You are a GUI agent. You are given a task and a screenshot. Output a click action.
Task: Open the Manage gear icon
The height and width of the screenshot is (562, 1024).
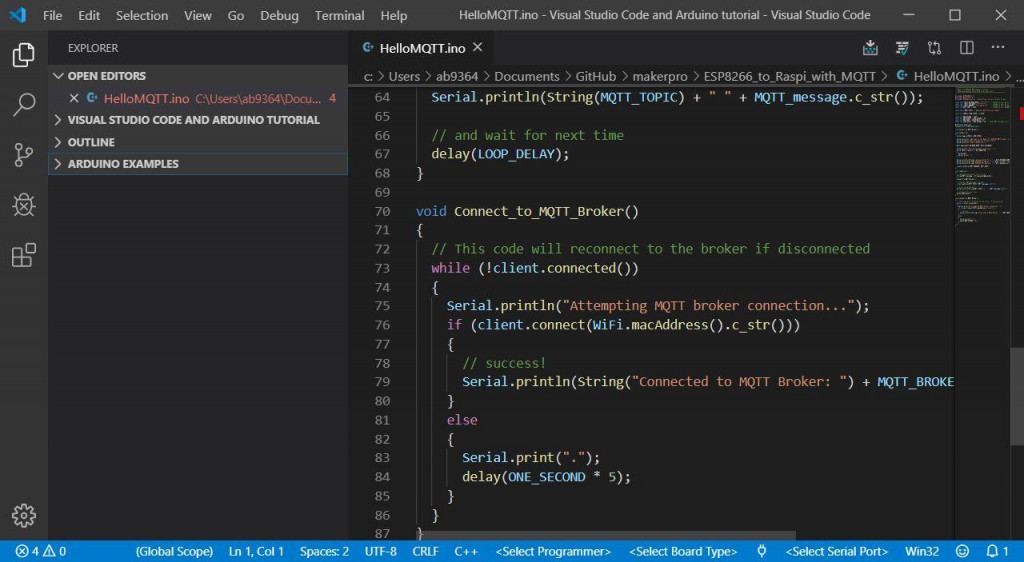point(24,516)
